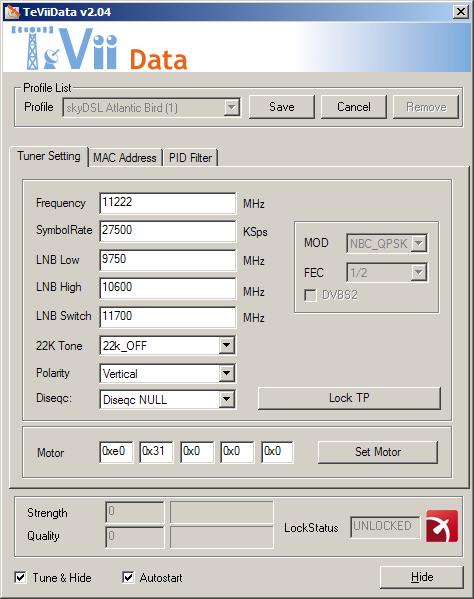Click the LNB High input field
Image resolution: width=474 pixels, height=599 pixels.
click(168, 288)
